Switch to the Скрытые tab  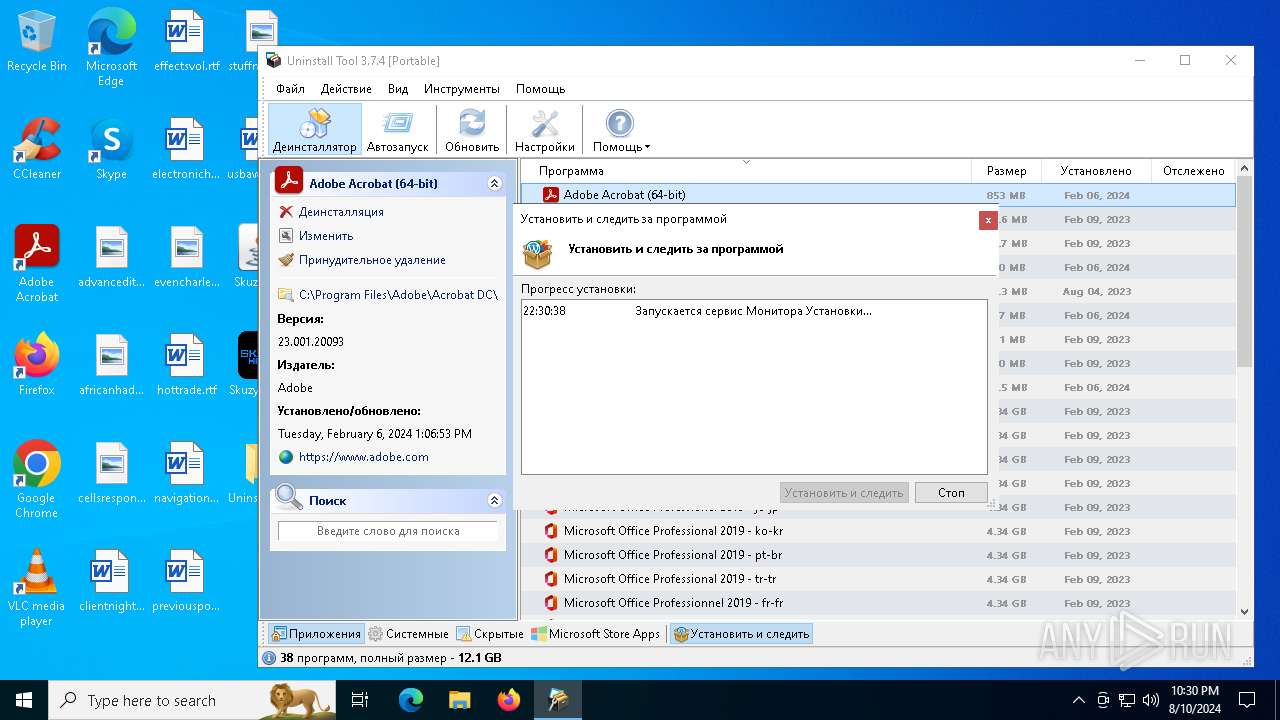click(490, 634)
